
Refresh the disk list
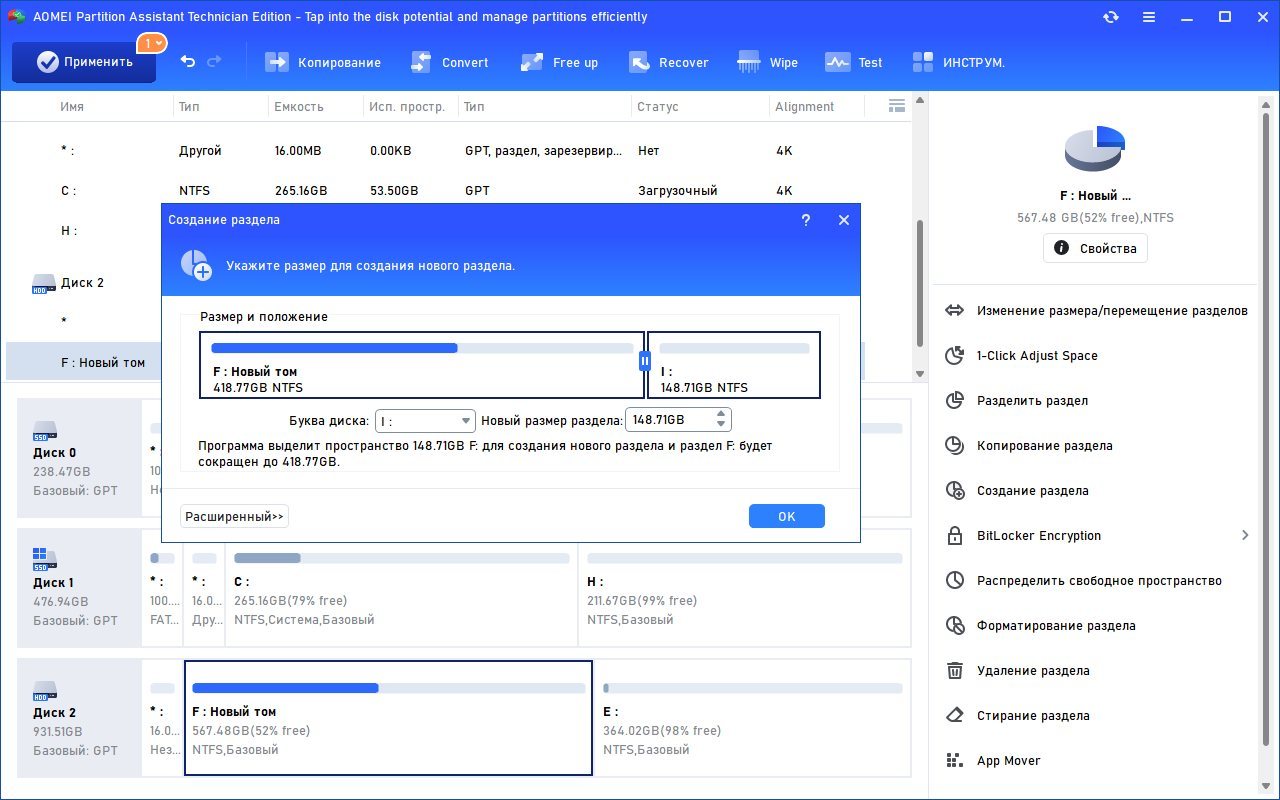pyautogui.click(x=1110, y=17)
